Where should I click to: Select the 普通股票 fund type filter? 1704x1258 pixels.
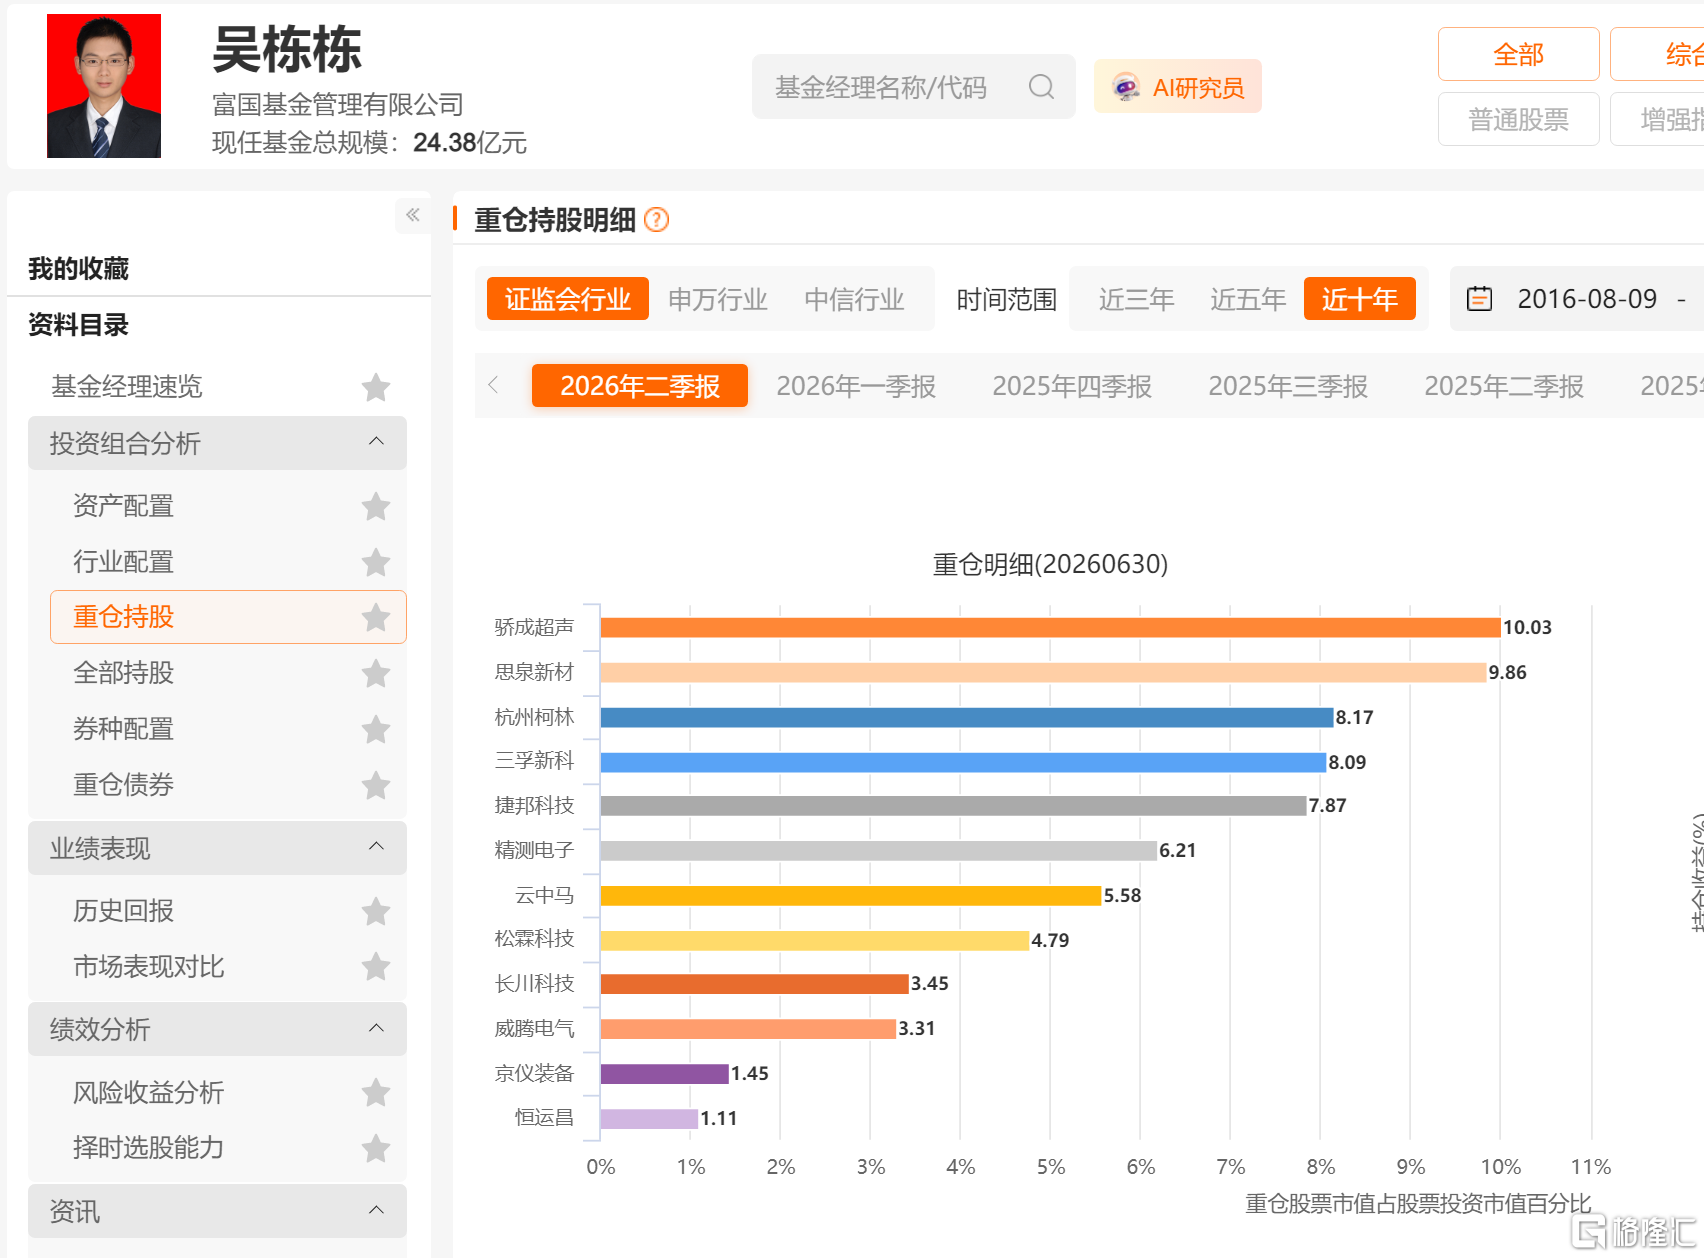point(1518,120)
